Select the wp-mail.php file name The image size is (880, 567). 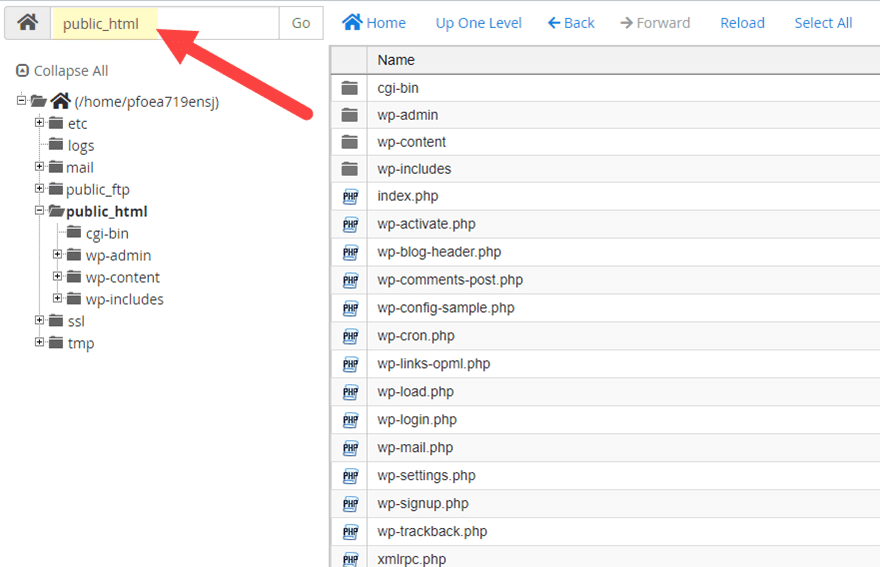click(415, 447)
